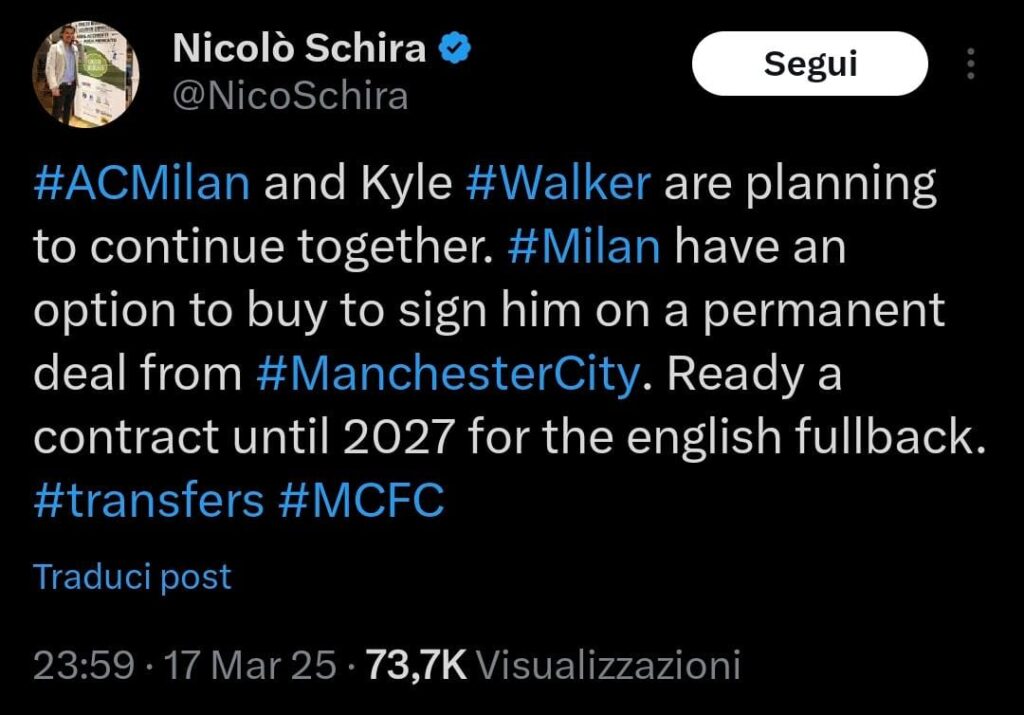The image size is (1024, 715).
Task: Click the 73,7K view count
Action: tap(418, 665)
